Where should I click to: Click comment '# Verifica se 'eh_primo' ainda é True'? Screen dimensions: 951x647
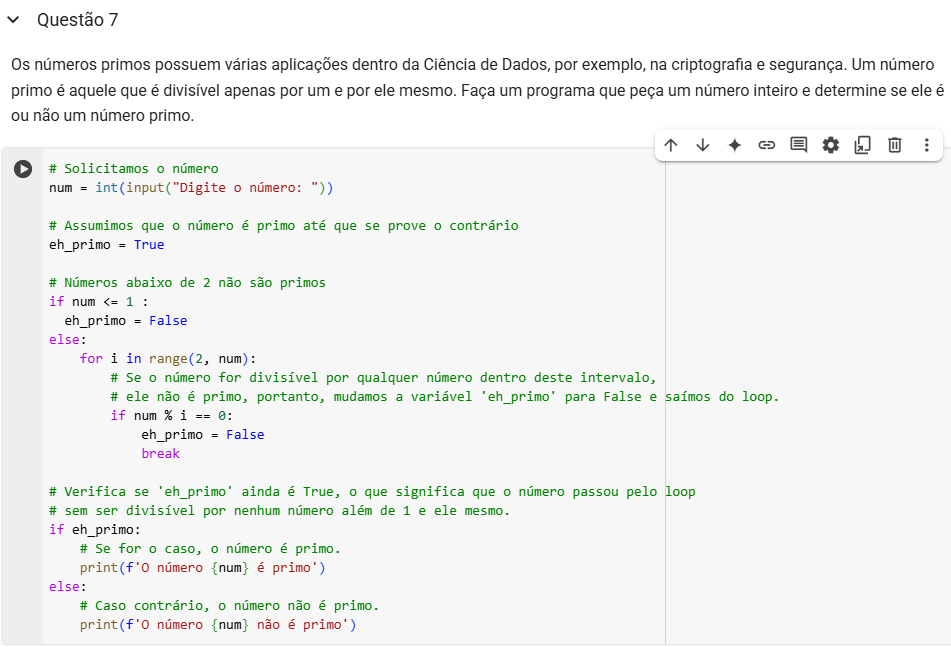[x=372, y=492]
